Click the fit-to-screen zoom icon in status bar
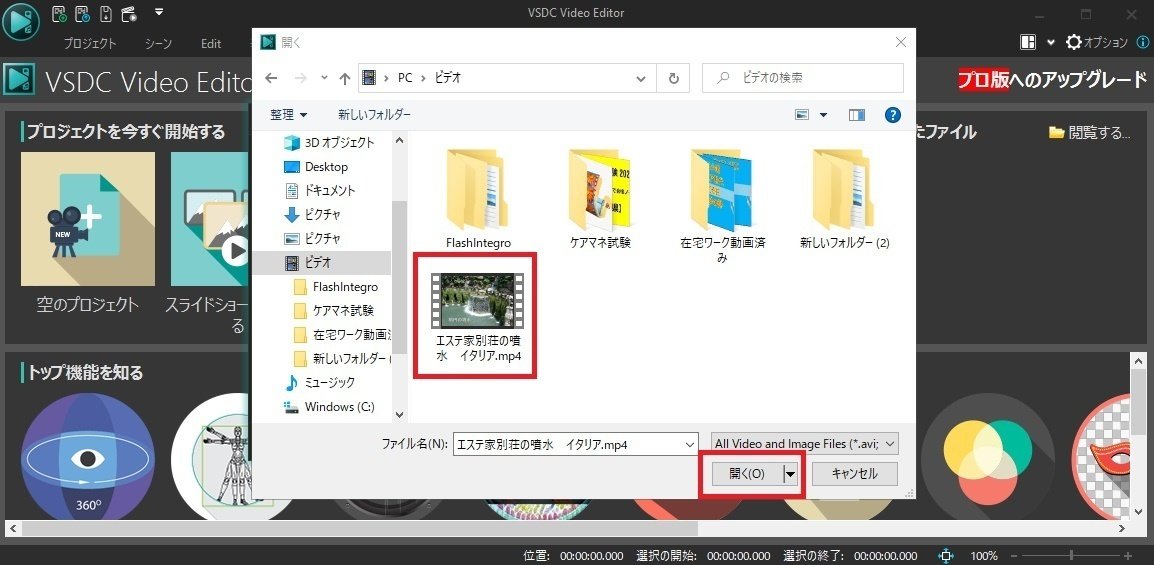Viewport: 1154px width, 565px height. coord(946,556)
